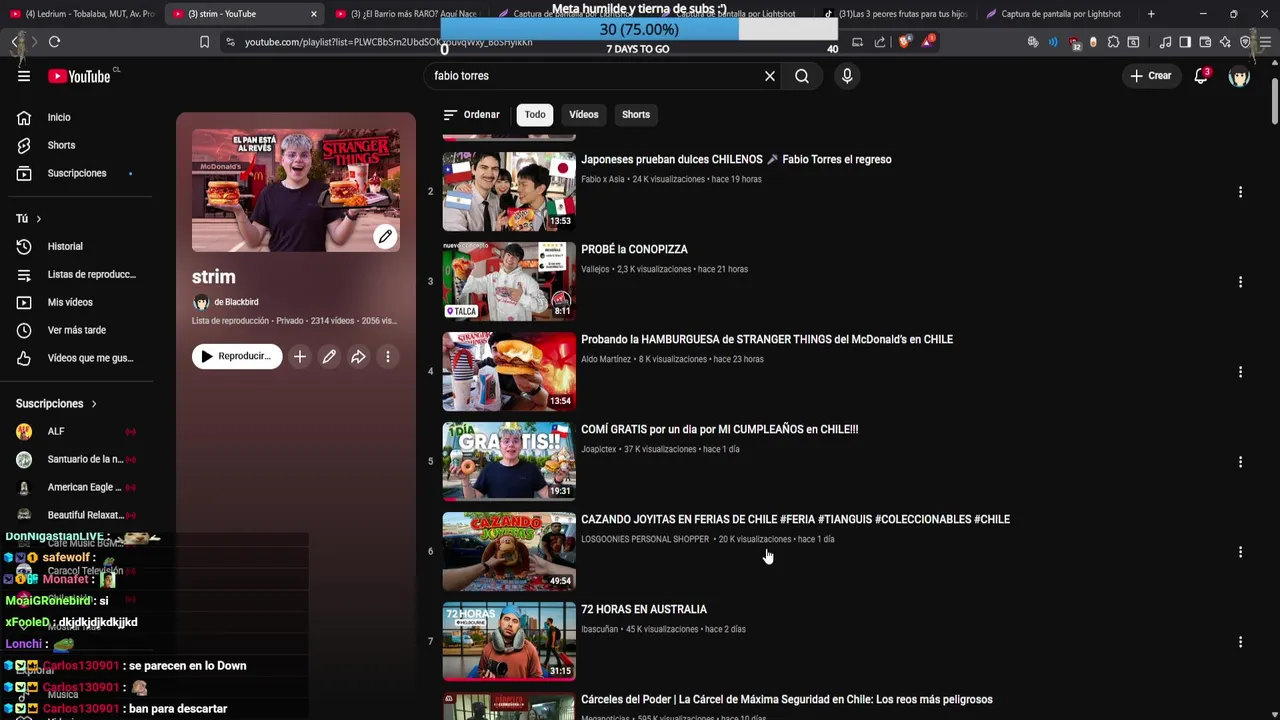Open the account avatar menu
Screen dimensions: 1280x720
click(x=1239, y=76)
